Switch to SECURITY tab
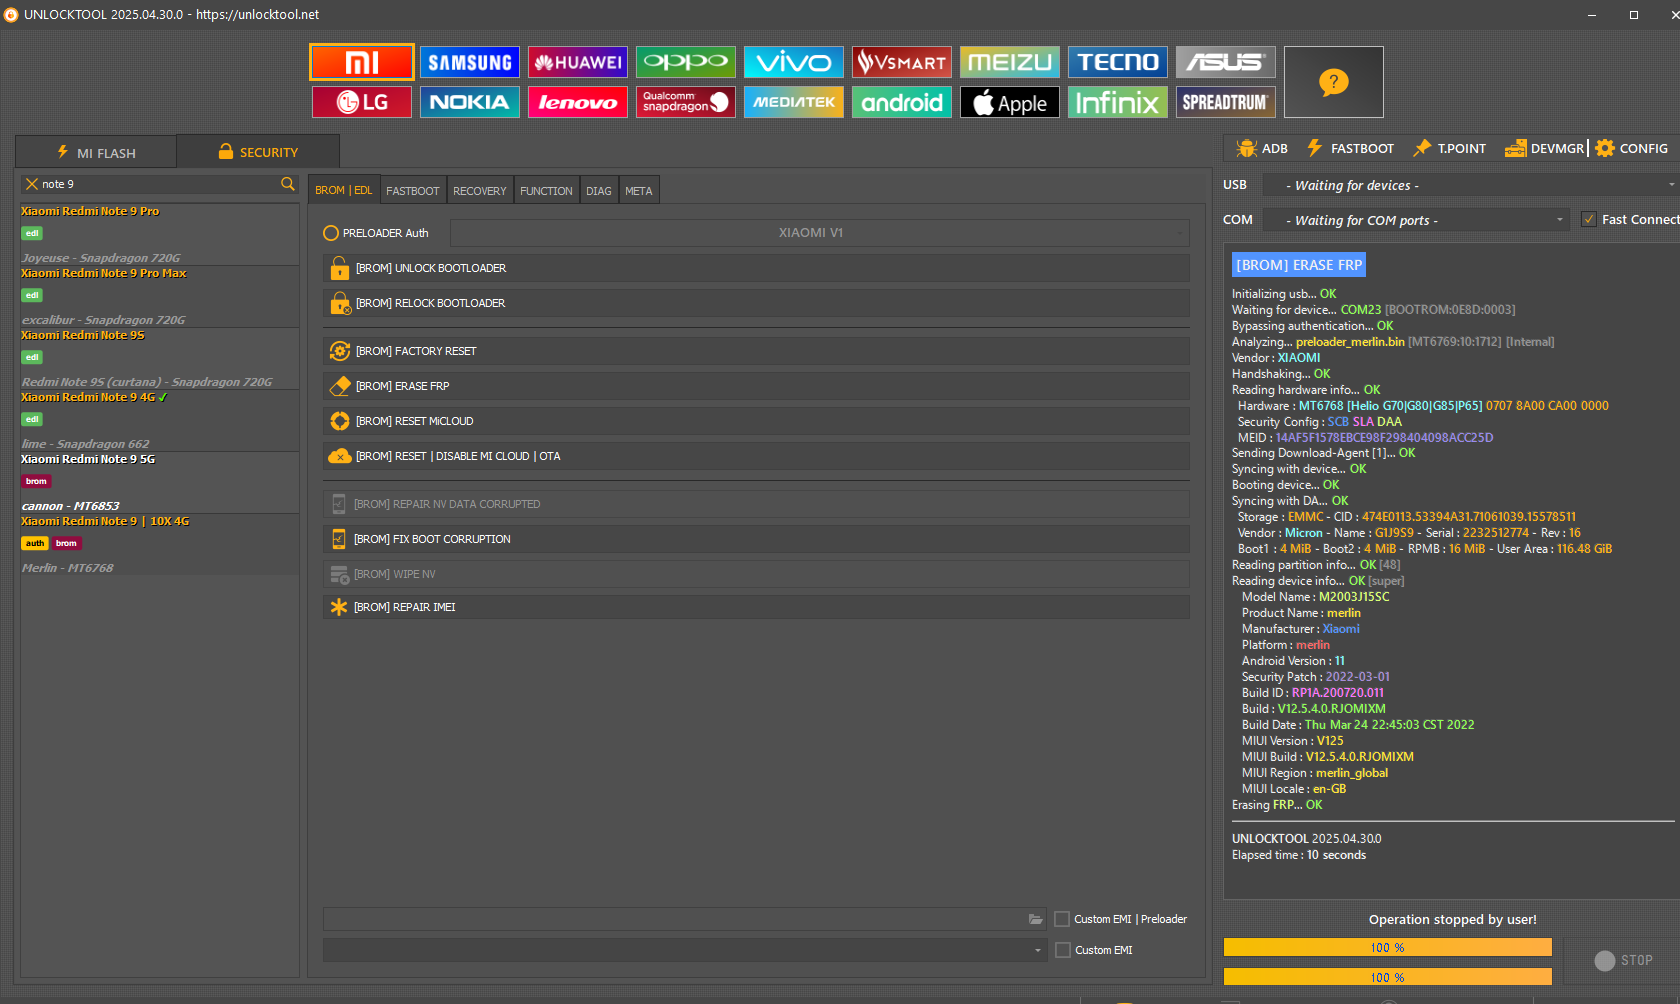The width and height of the screenshot is (1680, 1004). pyautogui.click(x=258, y=152)
